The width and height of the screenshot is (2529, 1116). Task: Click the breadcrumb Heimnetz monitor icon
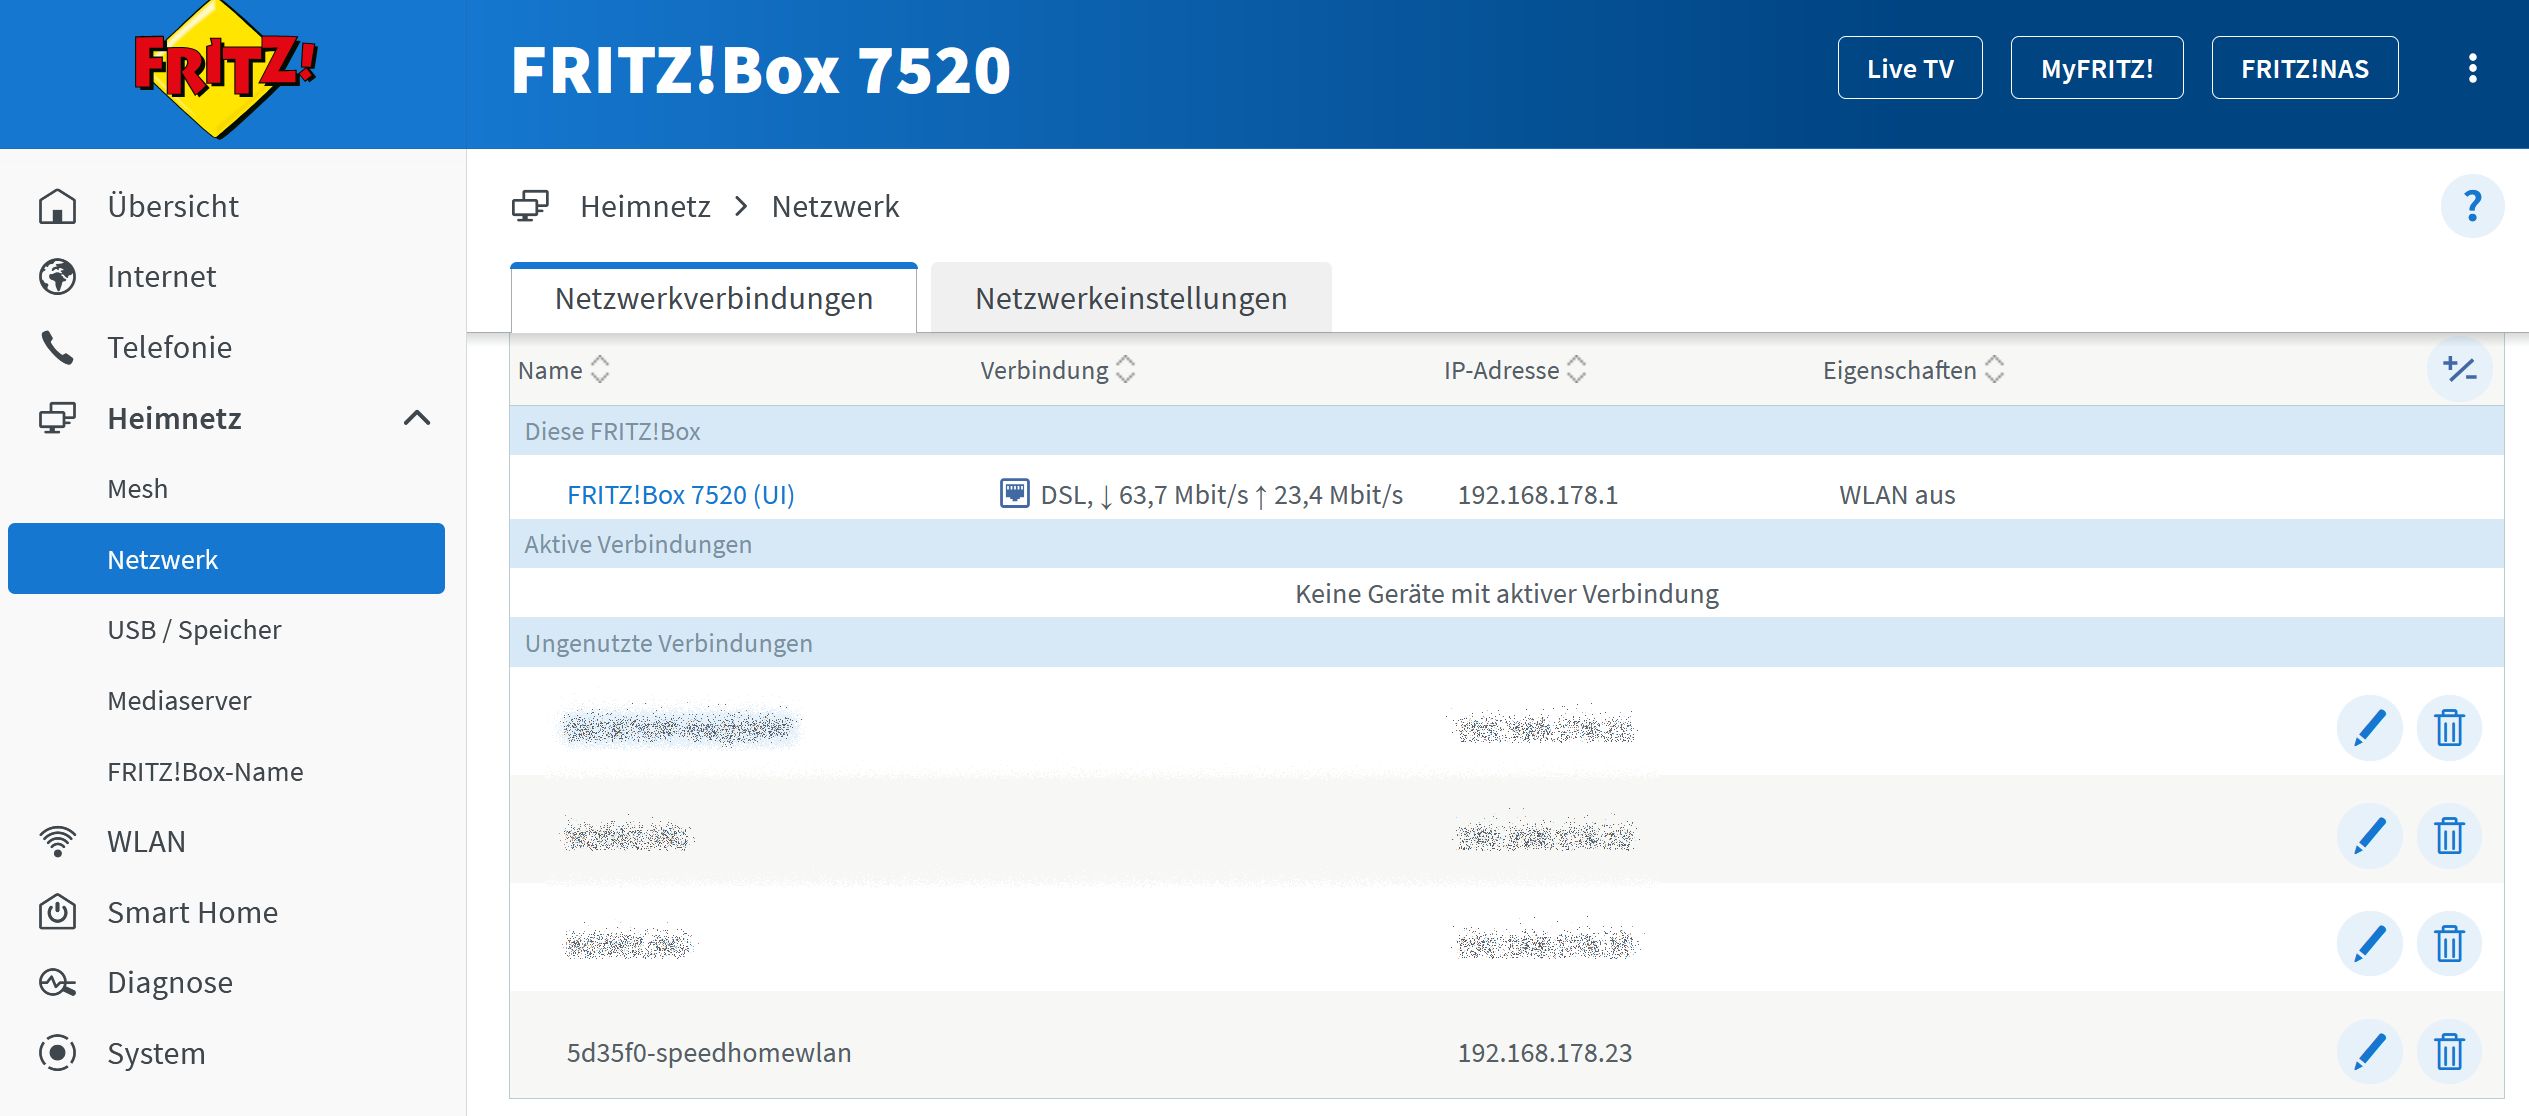click(530, 206)
